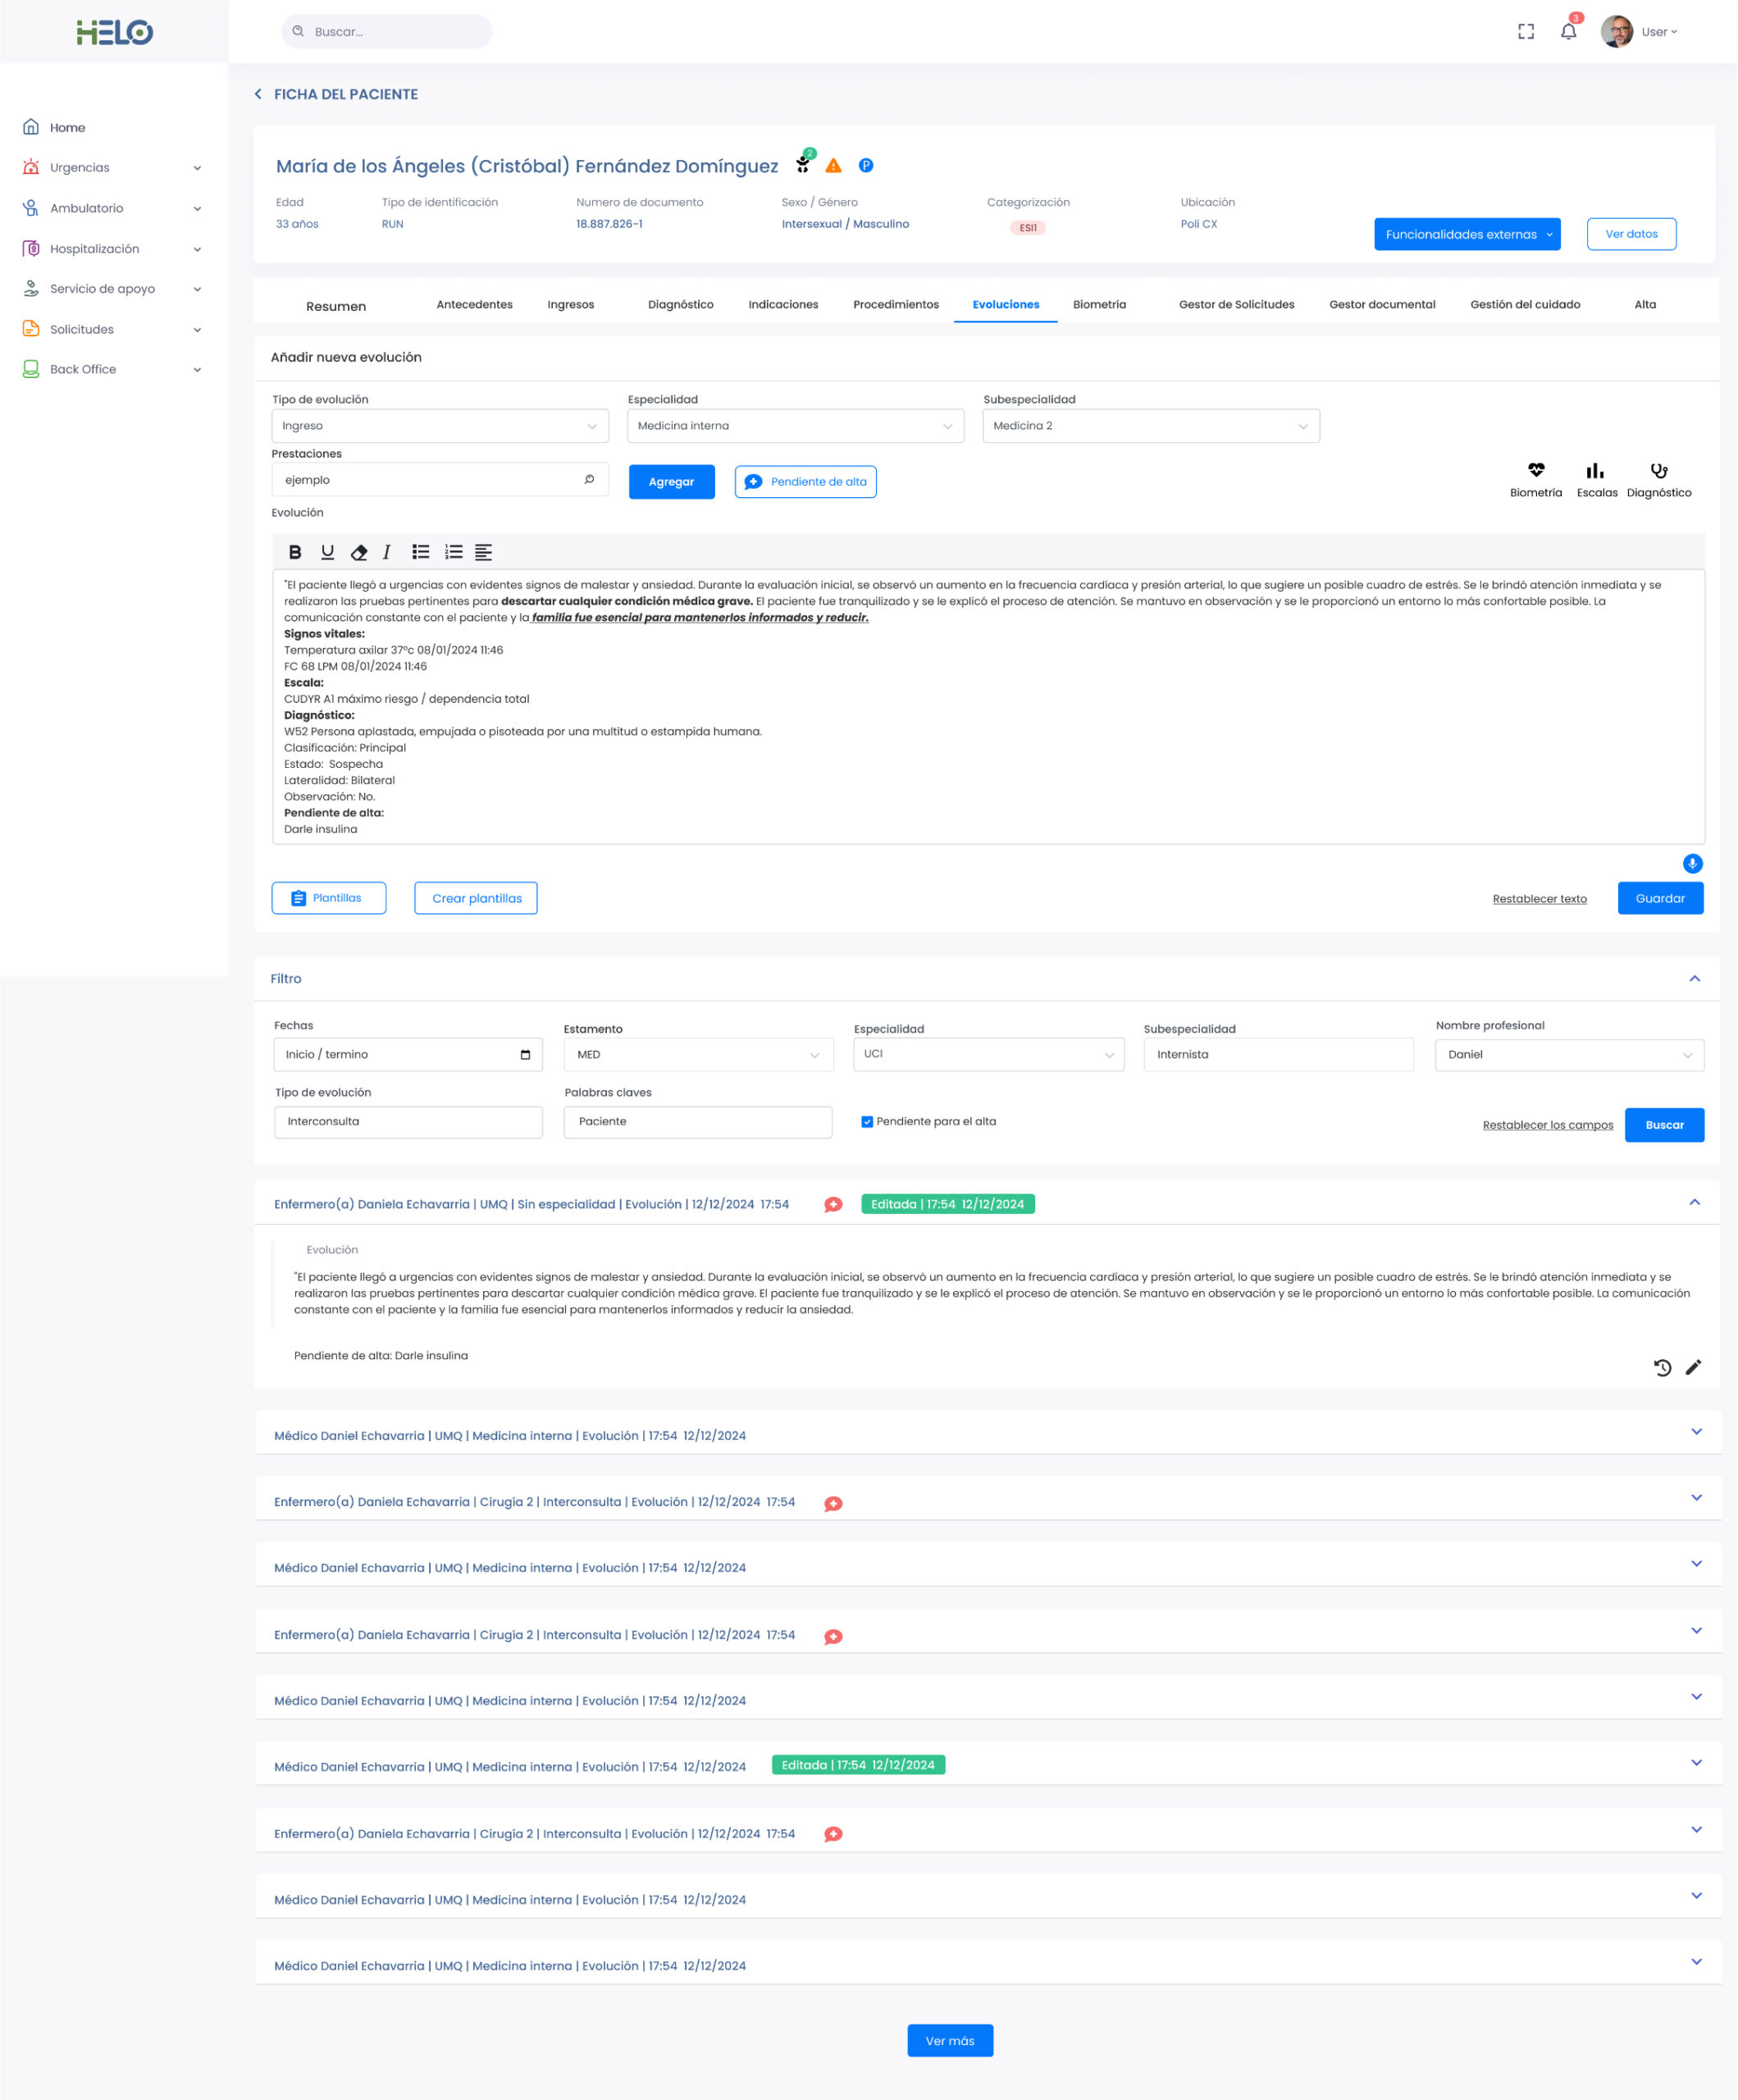Screen dimensions: 1738x2100
Task: Open the Escalas bar-chart icon
Action: (x=1596, y=471)
